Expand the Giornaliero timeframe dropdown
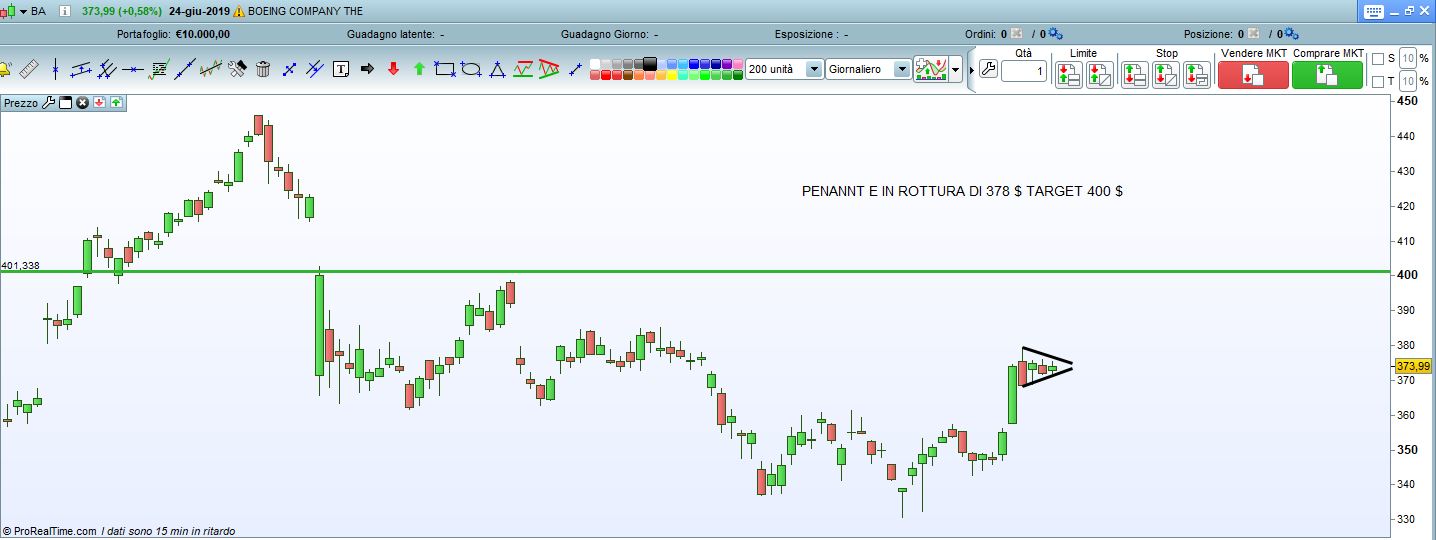 pos(901,70)
